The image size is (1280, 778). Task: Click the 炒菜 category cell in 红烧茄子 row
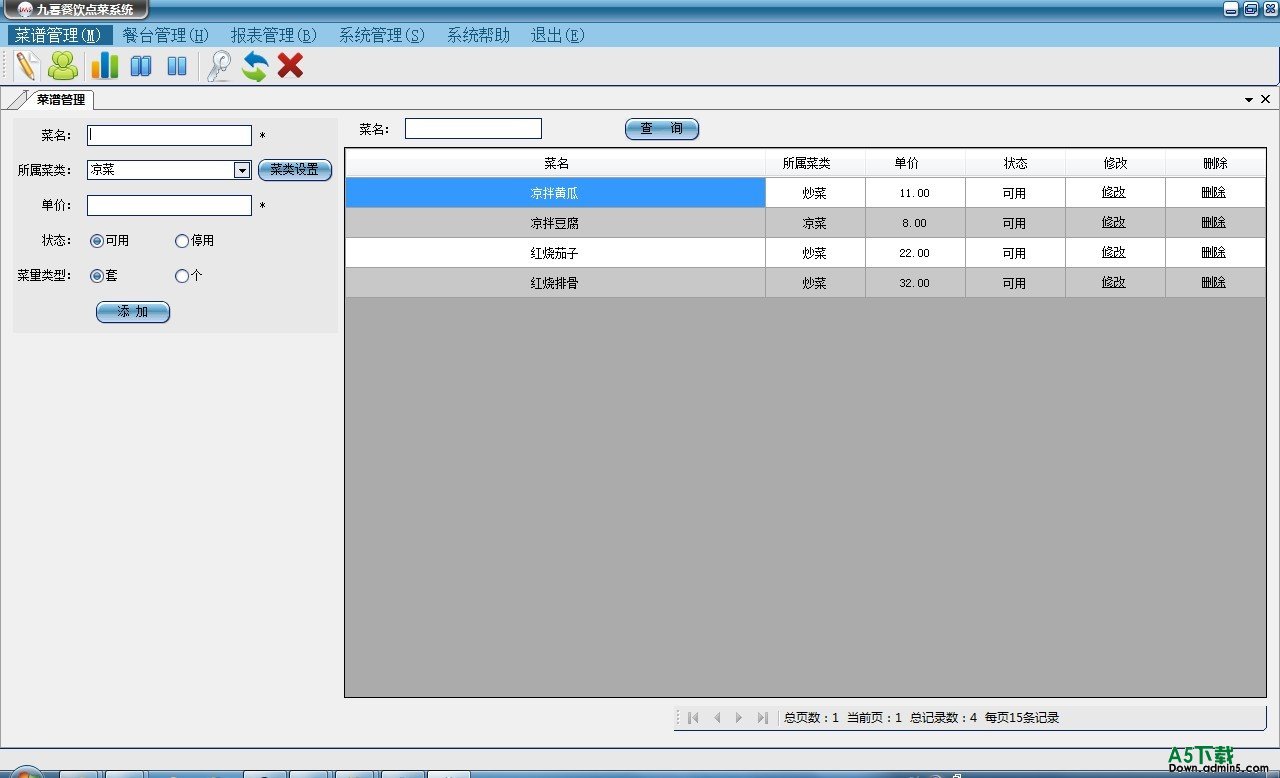tap(815, 253)
